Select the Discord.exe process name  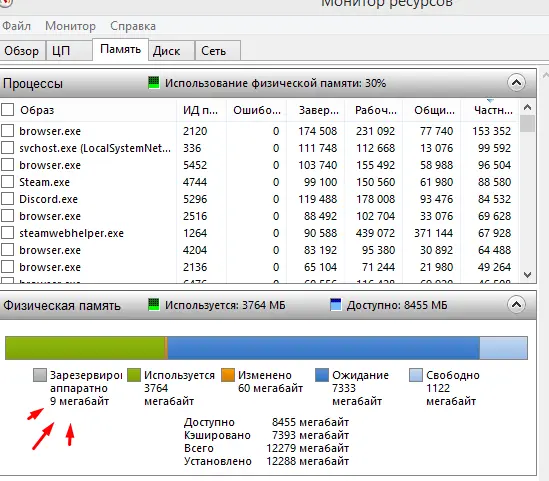[x=48, y=199]
